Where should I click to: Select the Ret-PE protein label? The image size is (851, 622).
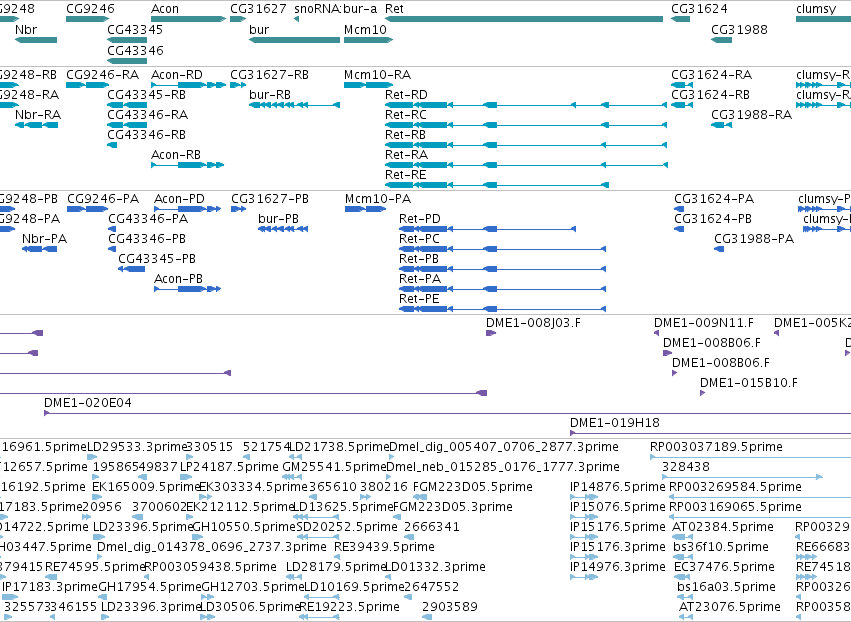pyautogui.click(x=419, y=299)
